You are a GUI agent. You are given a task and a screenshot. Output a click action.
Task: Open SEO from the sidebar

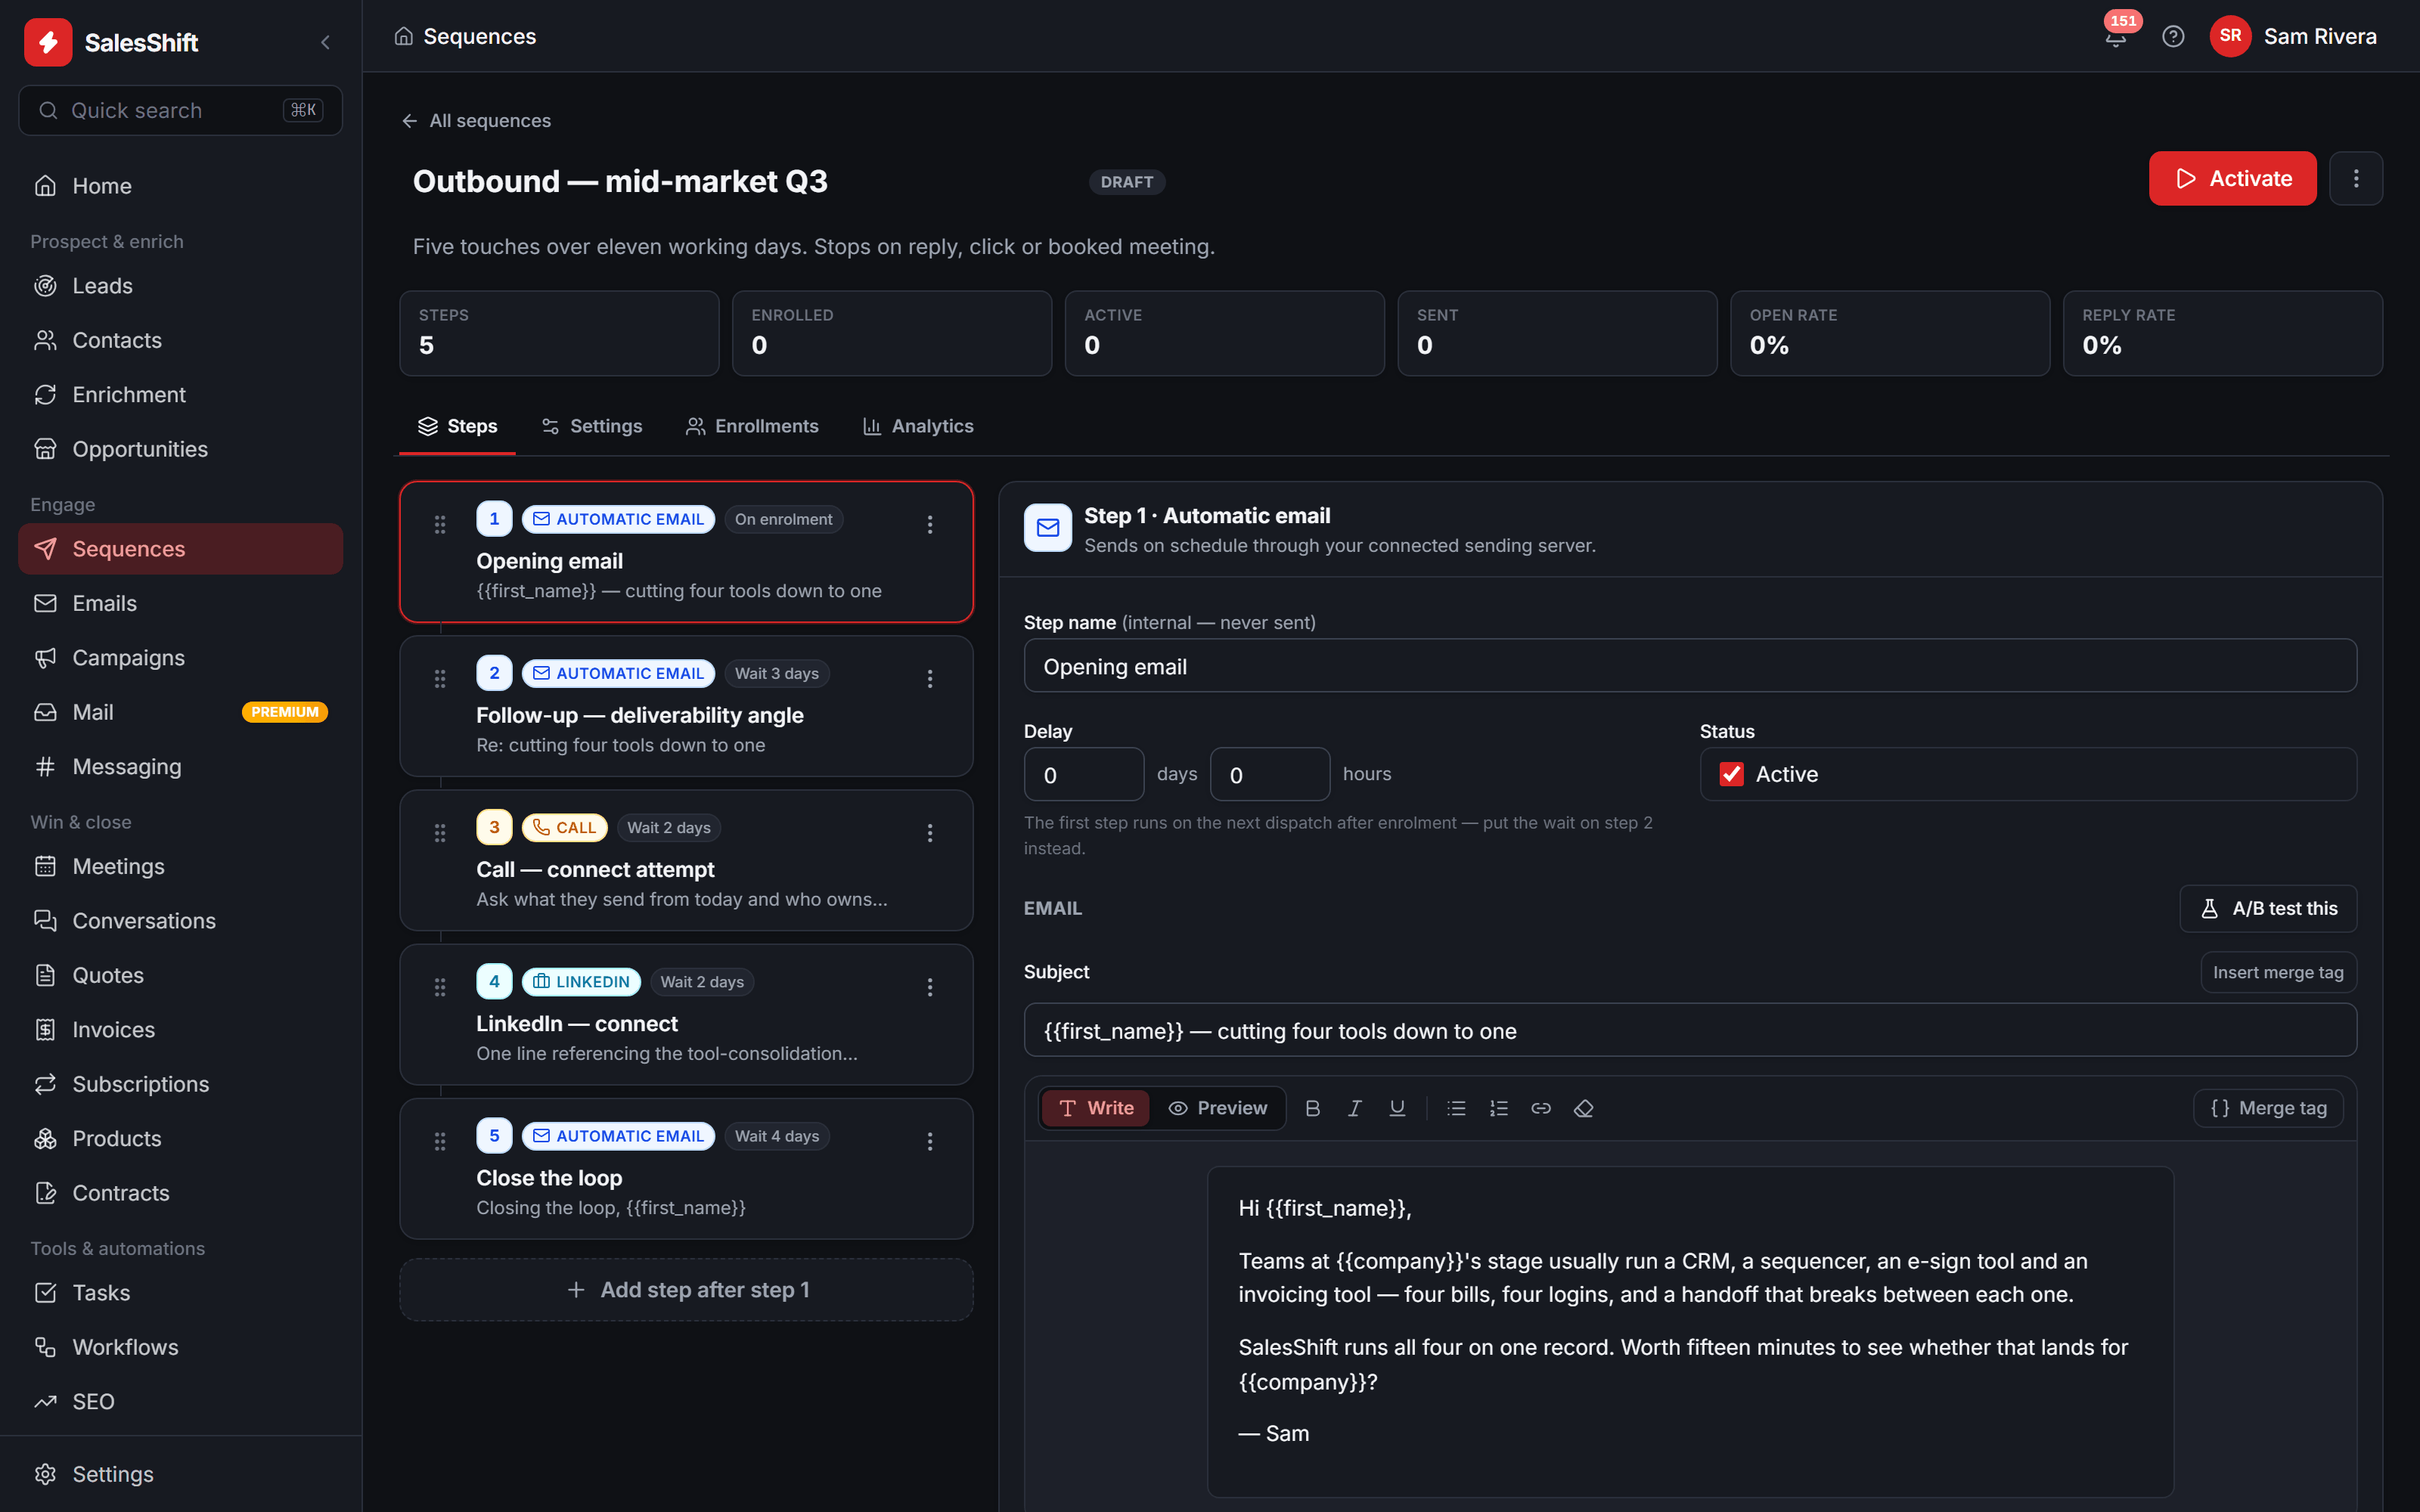point(180,1402)
